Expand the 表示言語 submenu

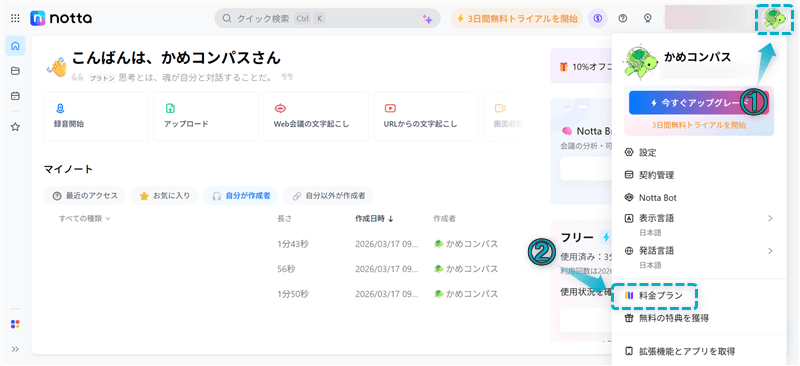(x=698, y=224)
